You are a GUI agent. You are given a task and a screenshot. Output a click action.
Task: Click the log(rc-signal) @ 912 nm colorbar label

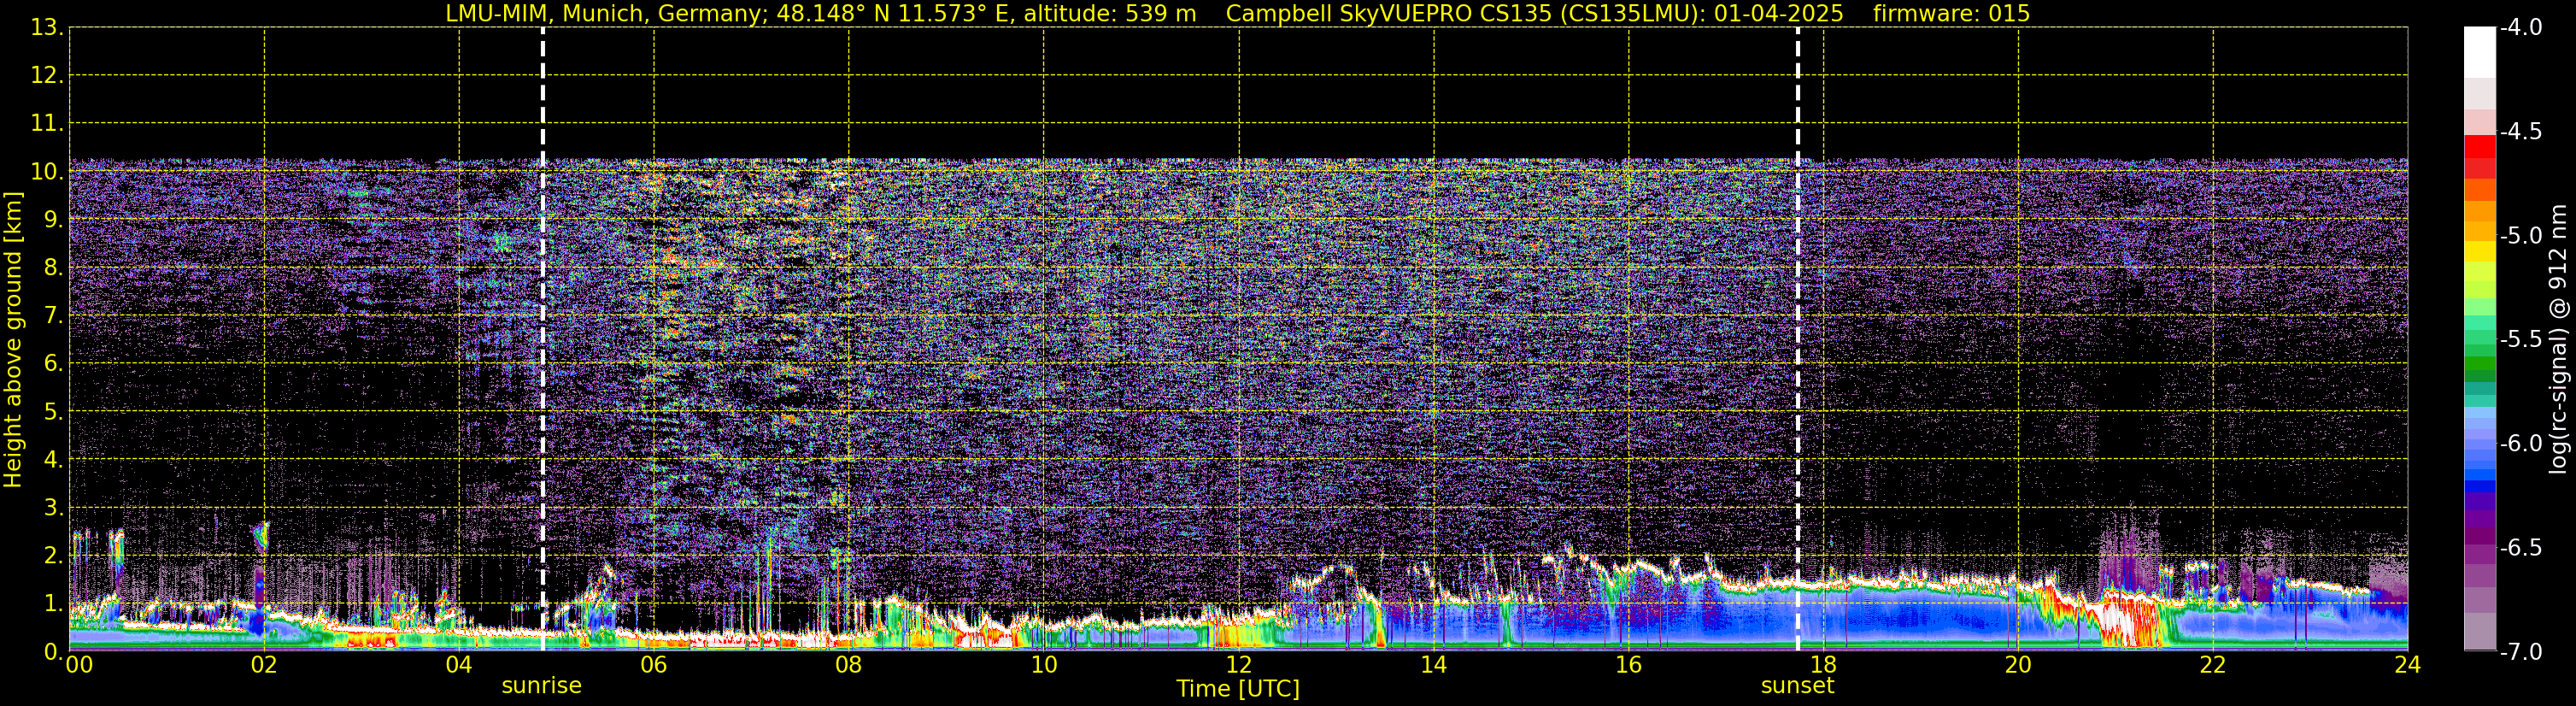pyautogui.click(x=2559, y=339)
